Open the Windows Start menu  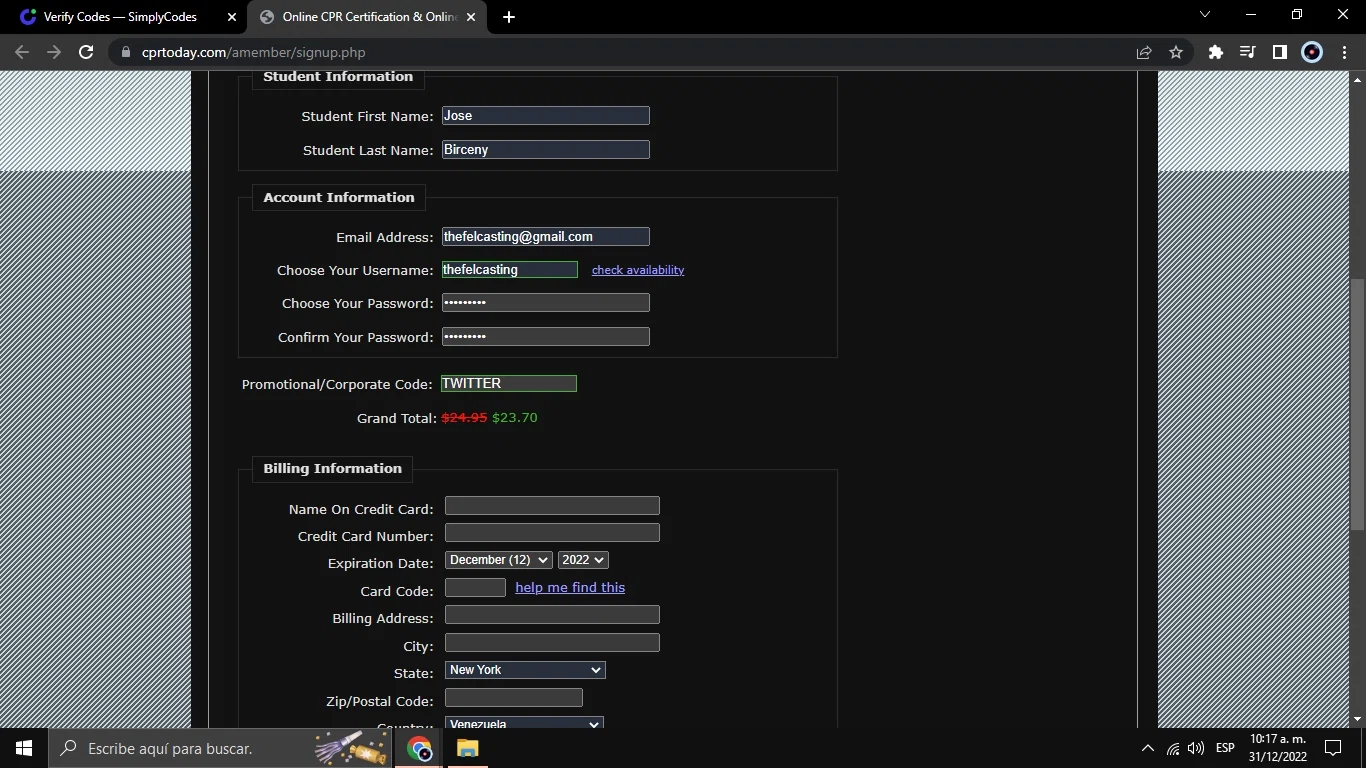click(24, 748)
